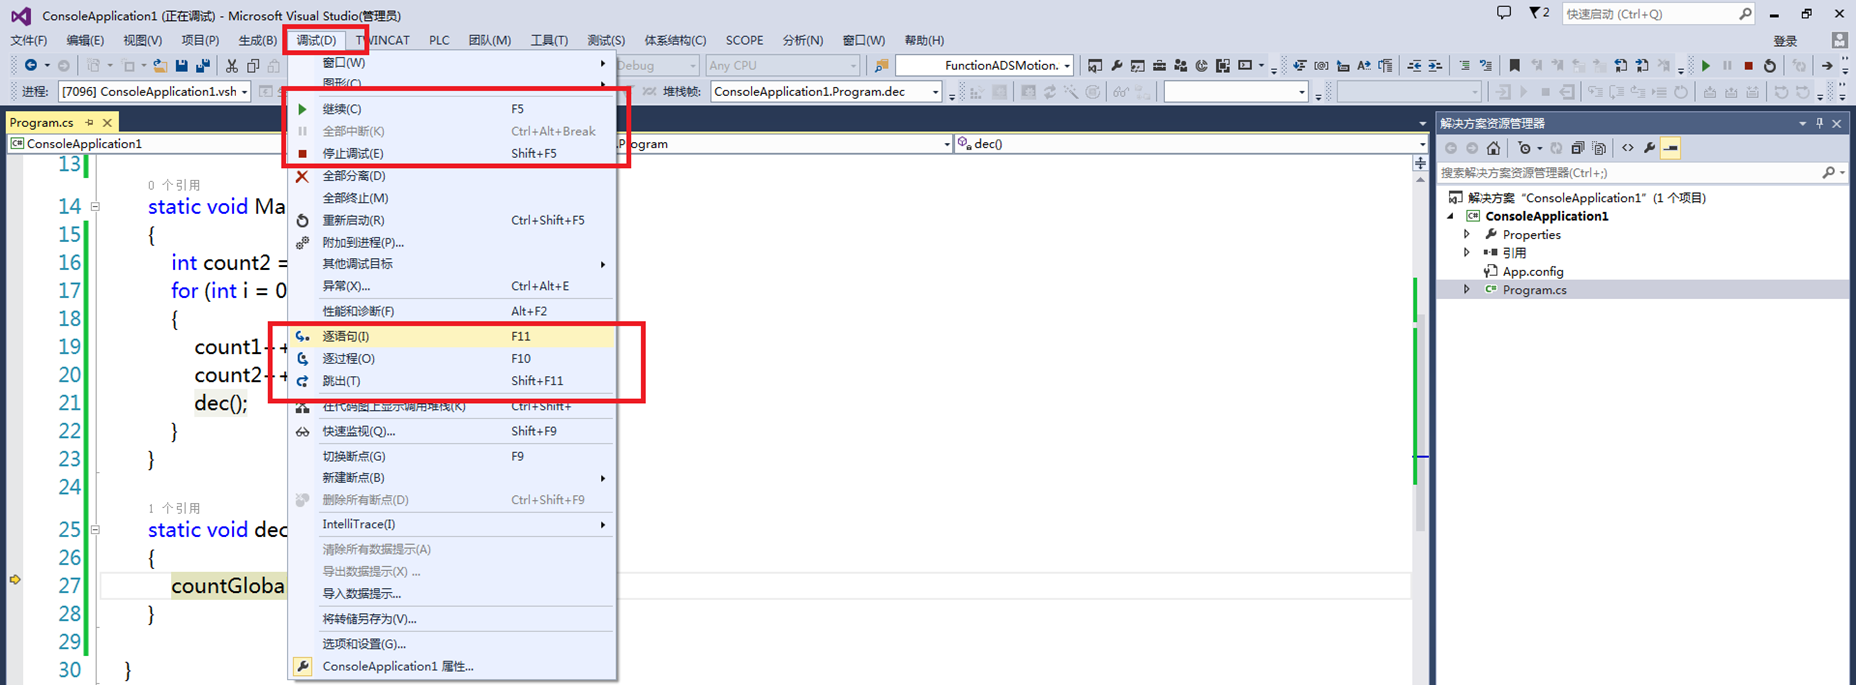The width and height of the screenshot is (1856, 685).
Task: Select 切换断点(G) menu entry
Action: pyautogui.click(x=451, y=457)
